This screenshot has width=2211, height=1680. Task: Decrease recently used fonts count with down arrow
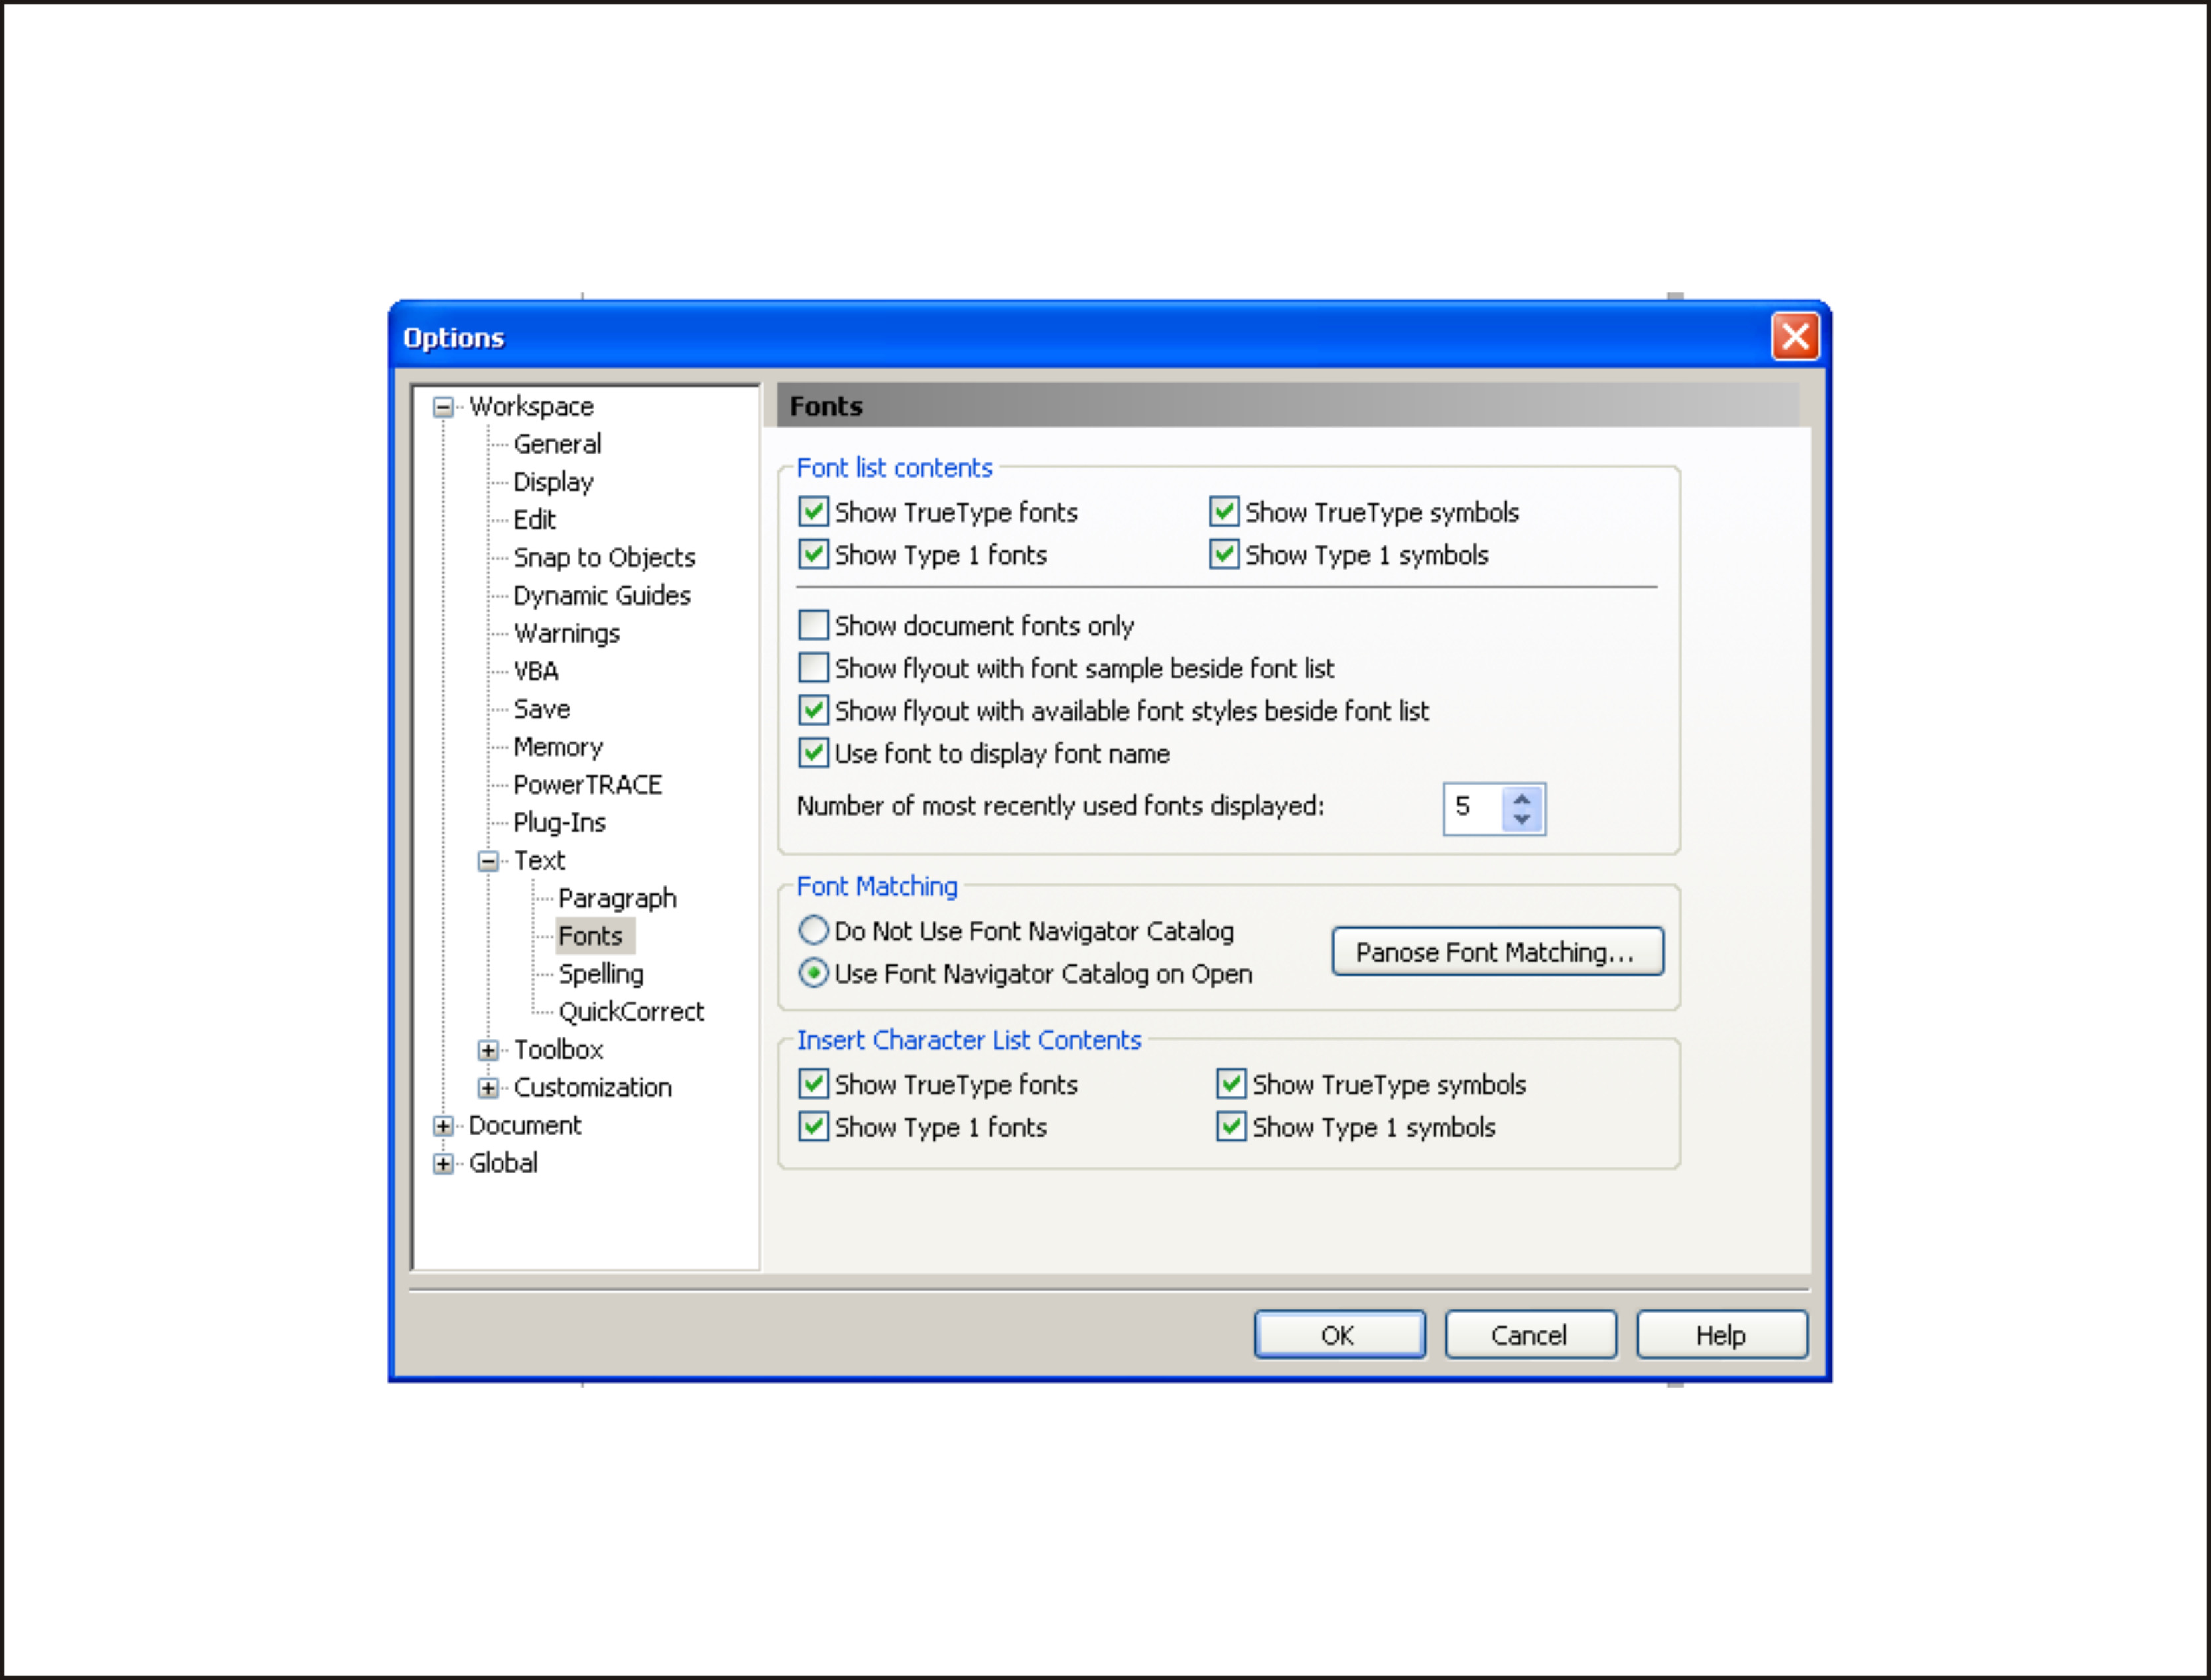point(1522,820)
